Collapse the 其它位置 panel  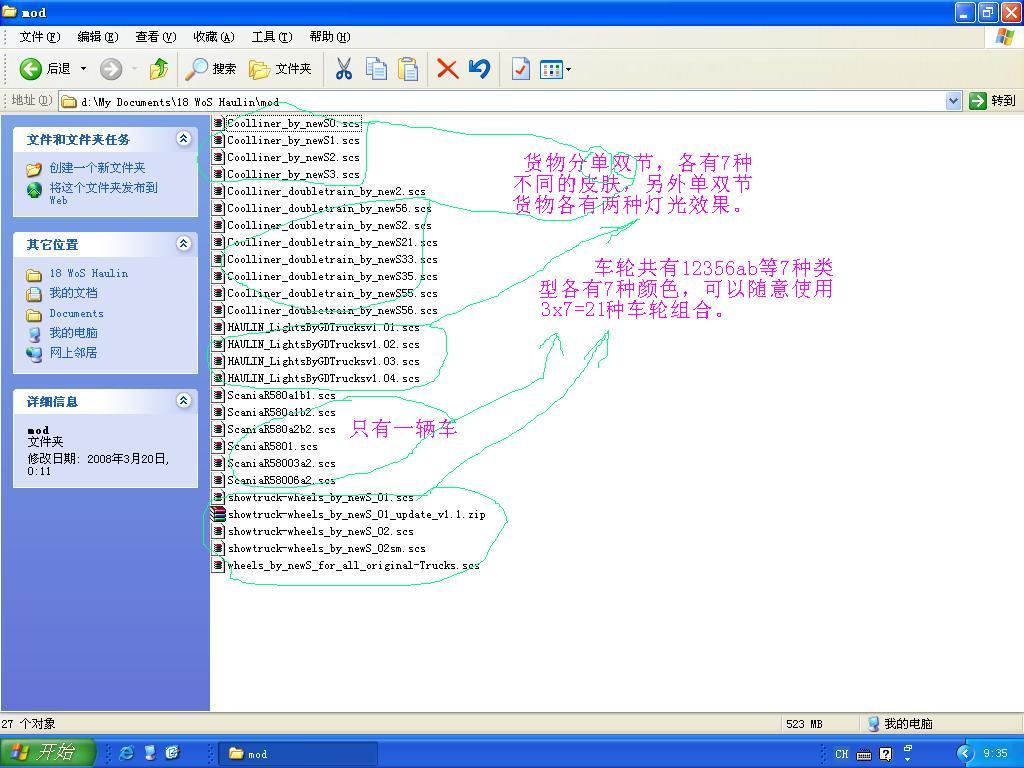pyautogui.click(x=183, y=244)
